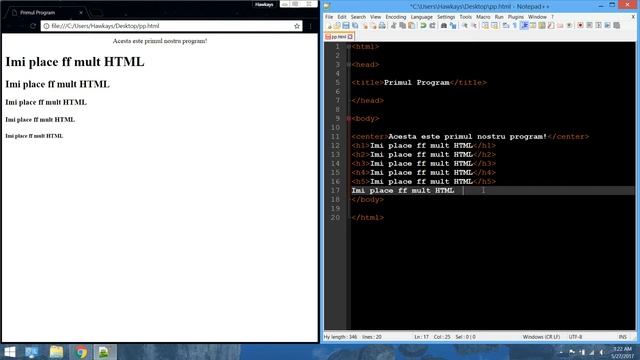This screenshot has width=640, height=360.
Task: Close the pp.html tab with its X
Action: point(350,37)
